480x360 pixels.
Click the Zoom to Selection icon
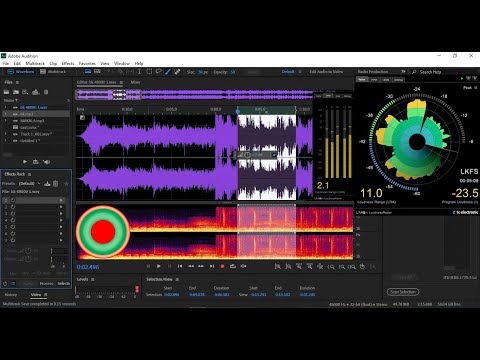(352, 267)
